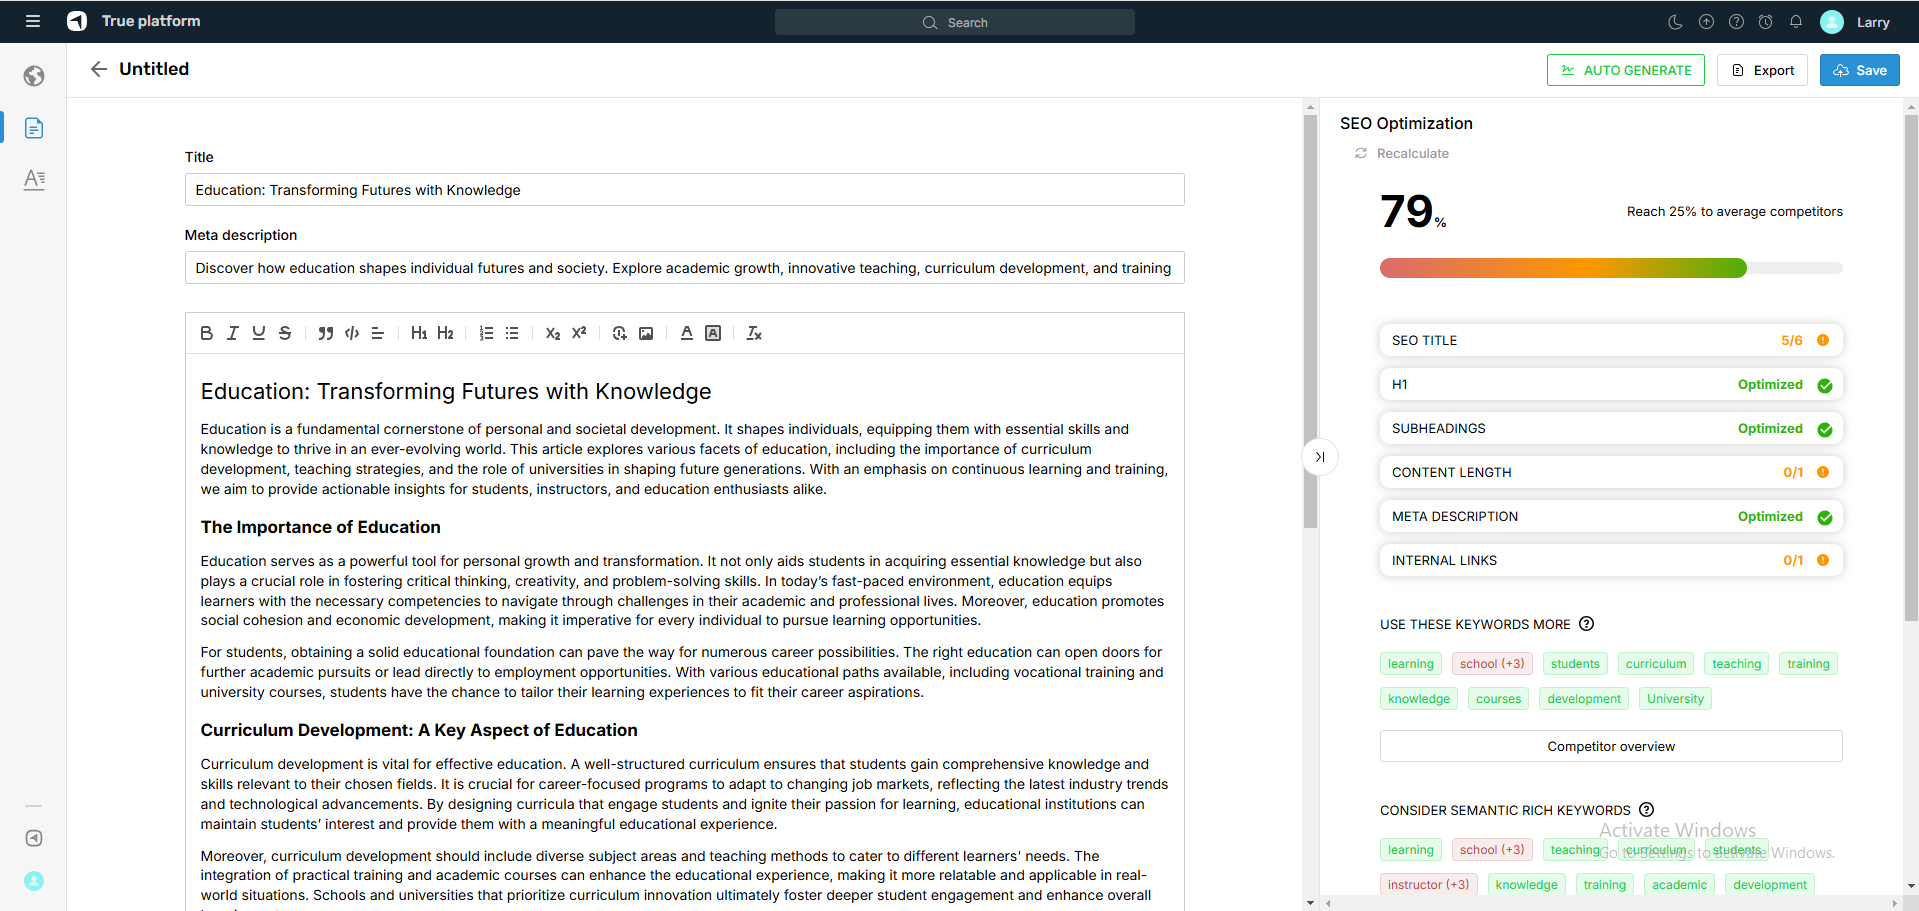
Task: Toggle the hamburger sidebar menu
Action: pos(33,21)
